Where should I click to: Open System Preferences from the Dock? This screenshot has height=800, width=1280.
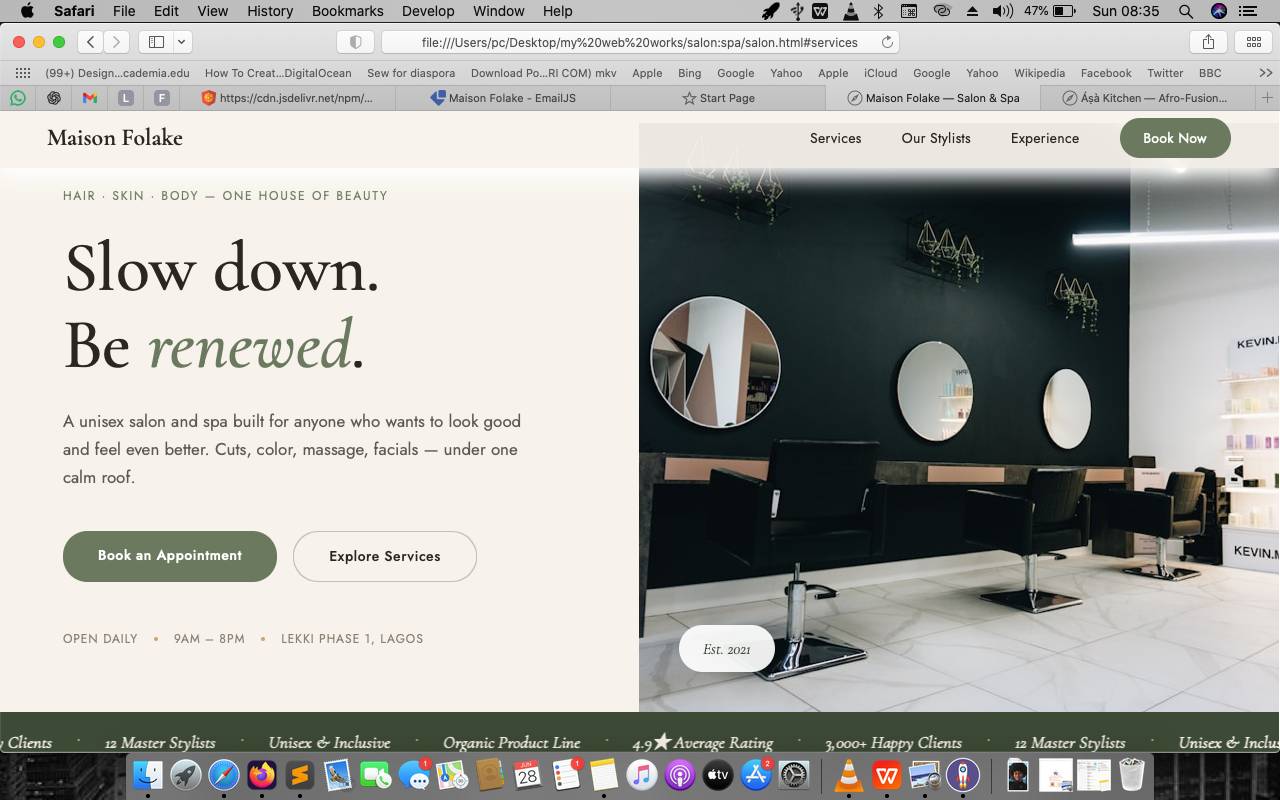(x=794, y=774)
